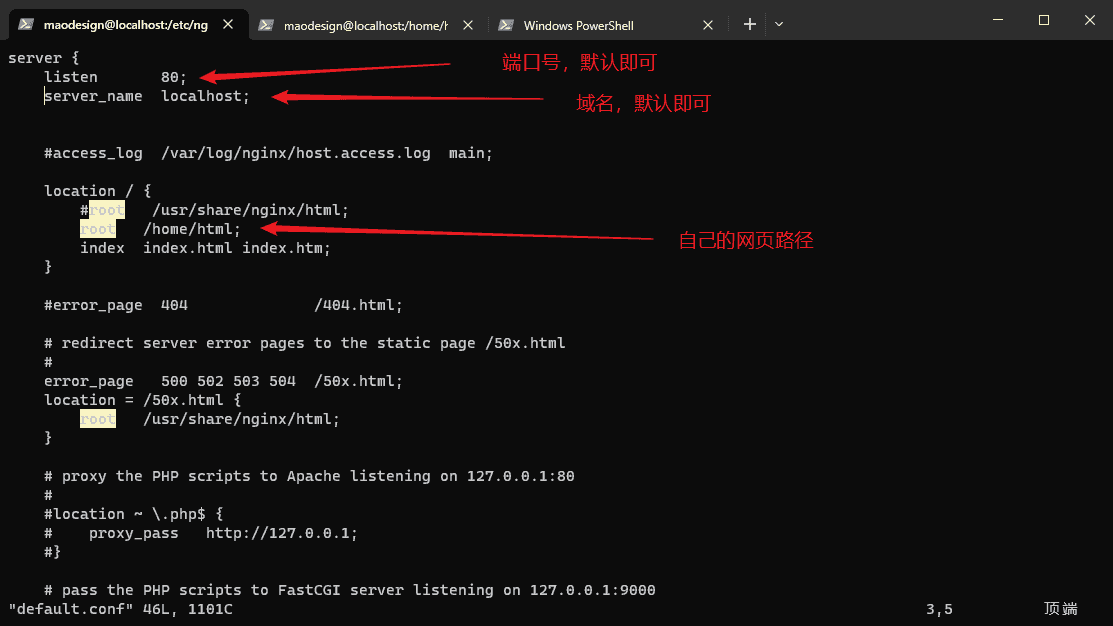The image size is (1113, 626).
Task: Close the Windows PowerShell tab
Action: point(708,25)
